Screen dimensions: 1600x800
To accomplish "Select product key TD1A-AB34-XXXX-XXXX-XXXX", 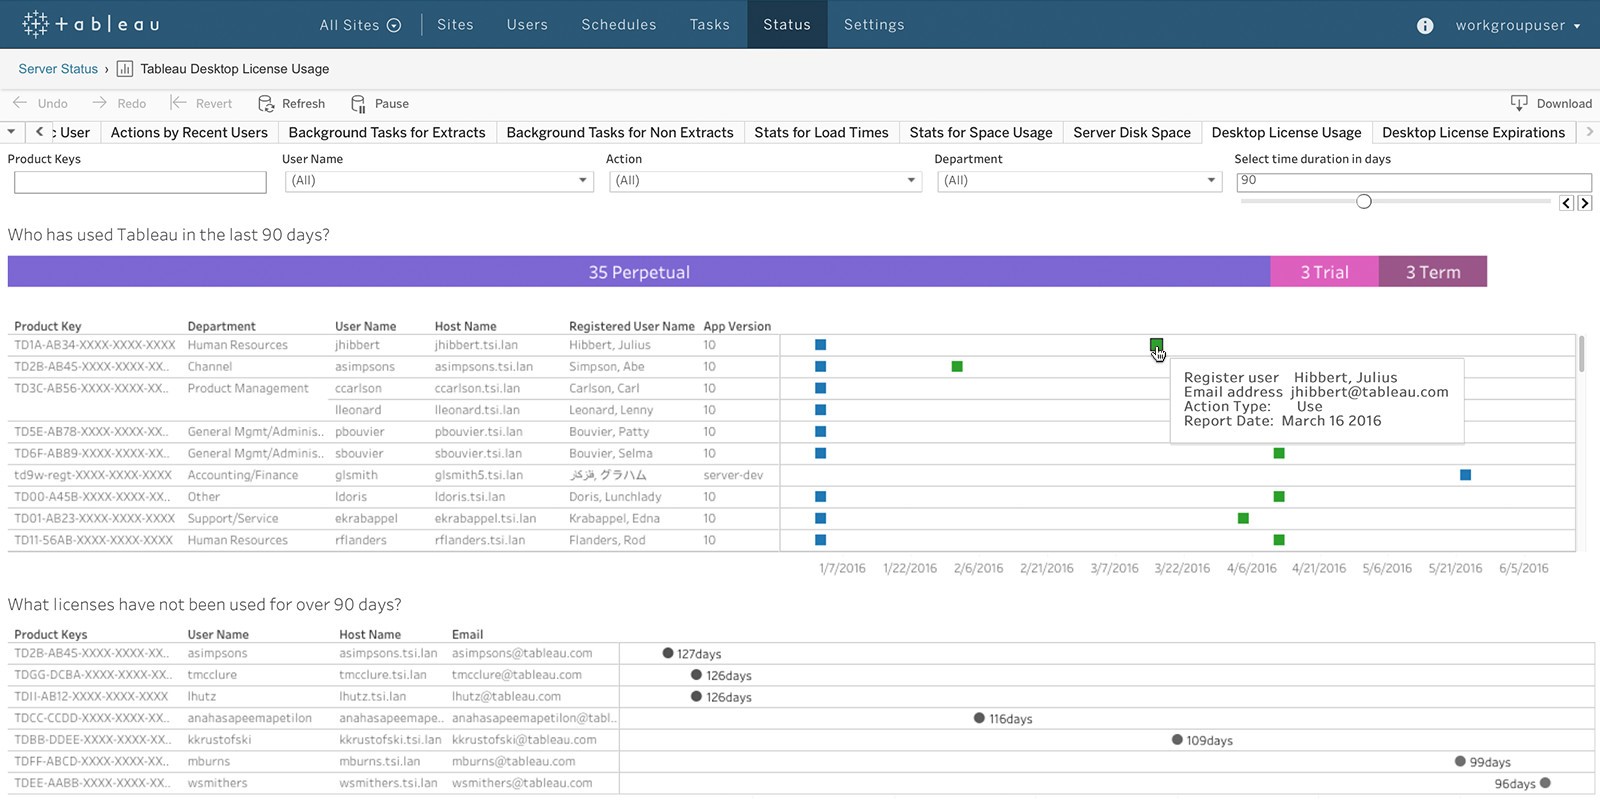I will click(x=95, y=345).
